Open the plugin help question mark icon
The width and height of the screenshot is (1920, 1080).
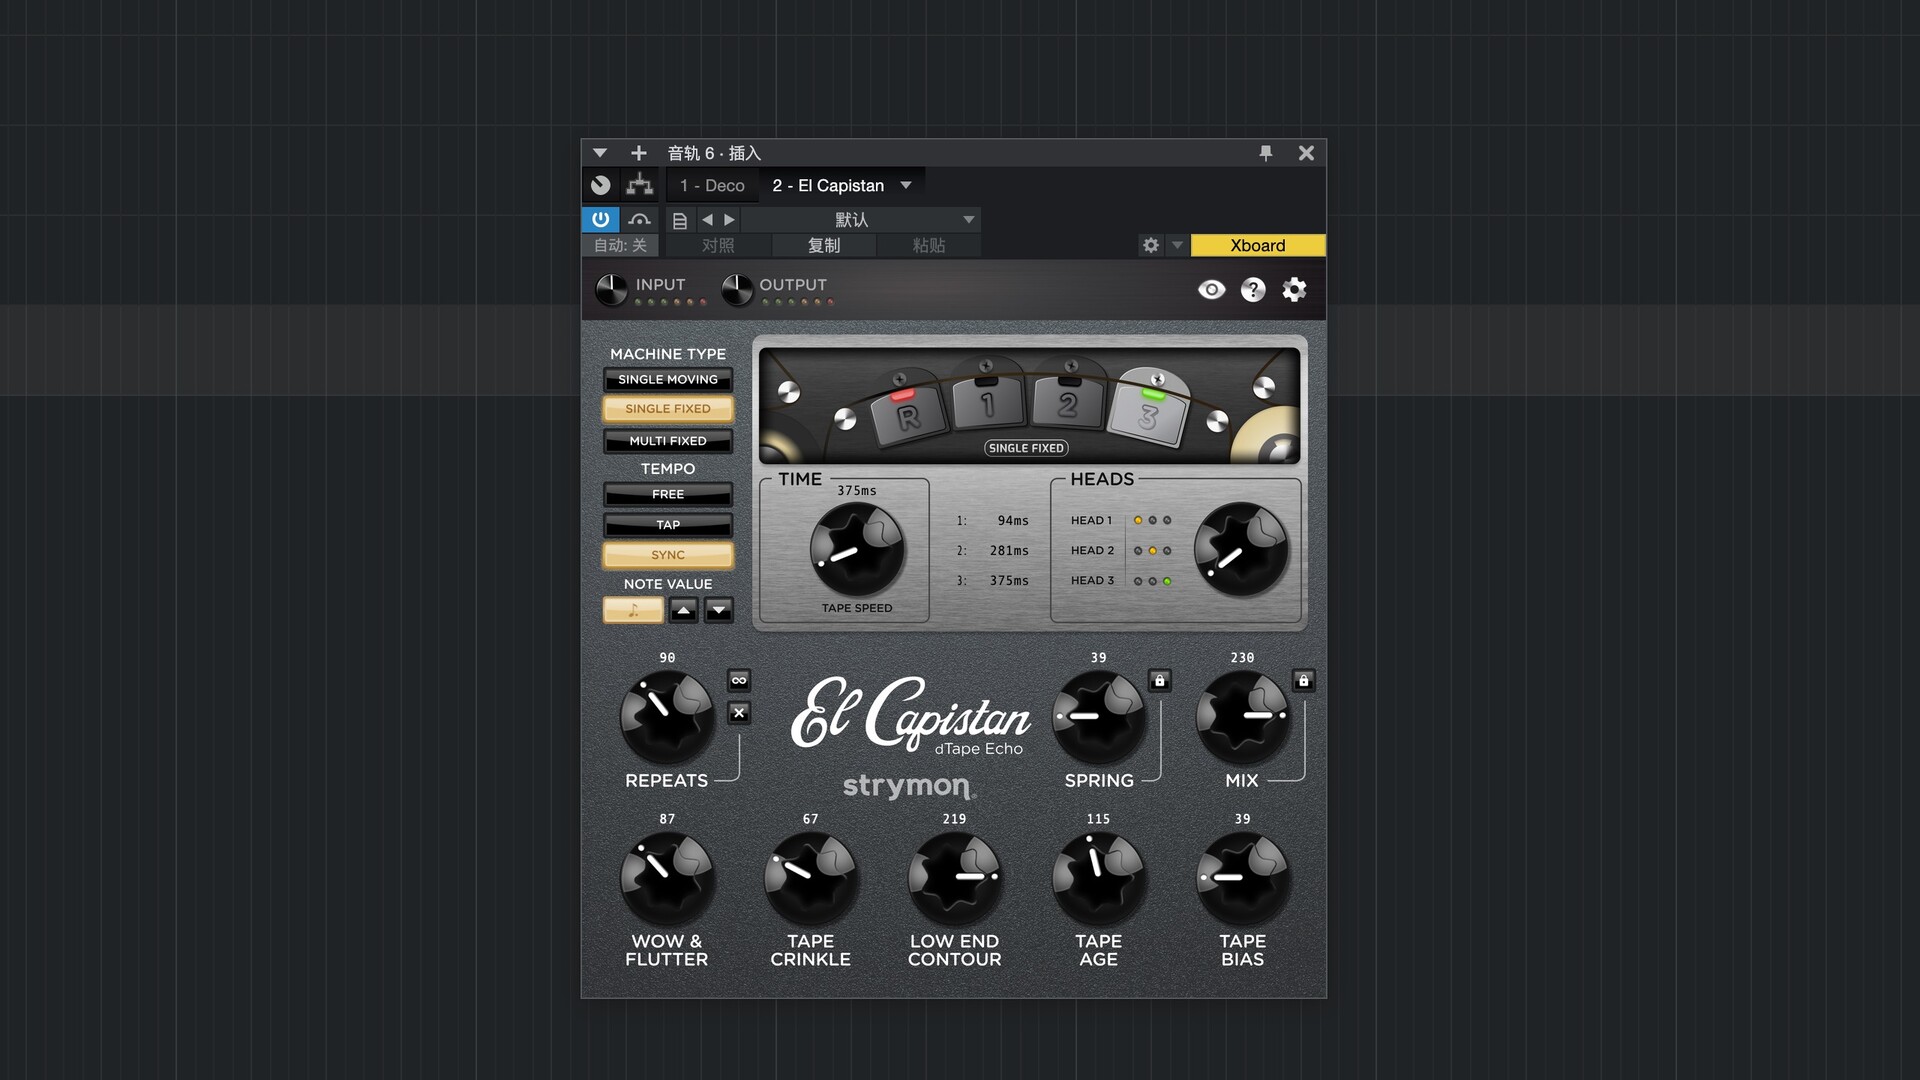pos(1253,290)
